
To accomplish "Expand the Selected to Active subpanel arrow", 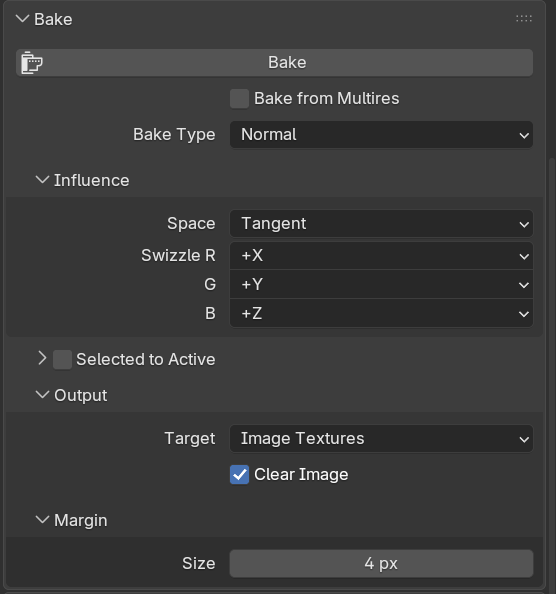I will click(42, 358).
